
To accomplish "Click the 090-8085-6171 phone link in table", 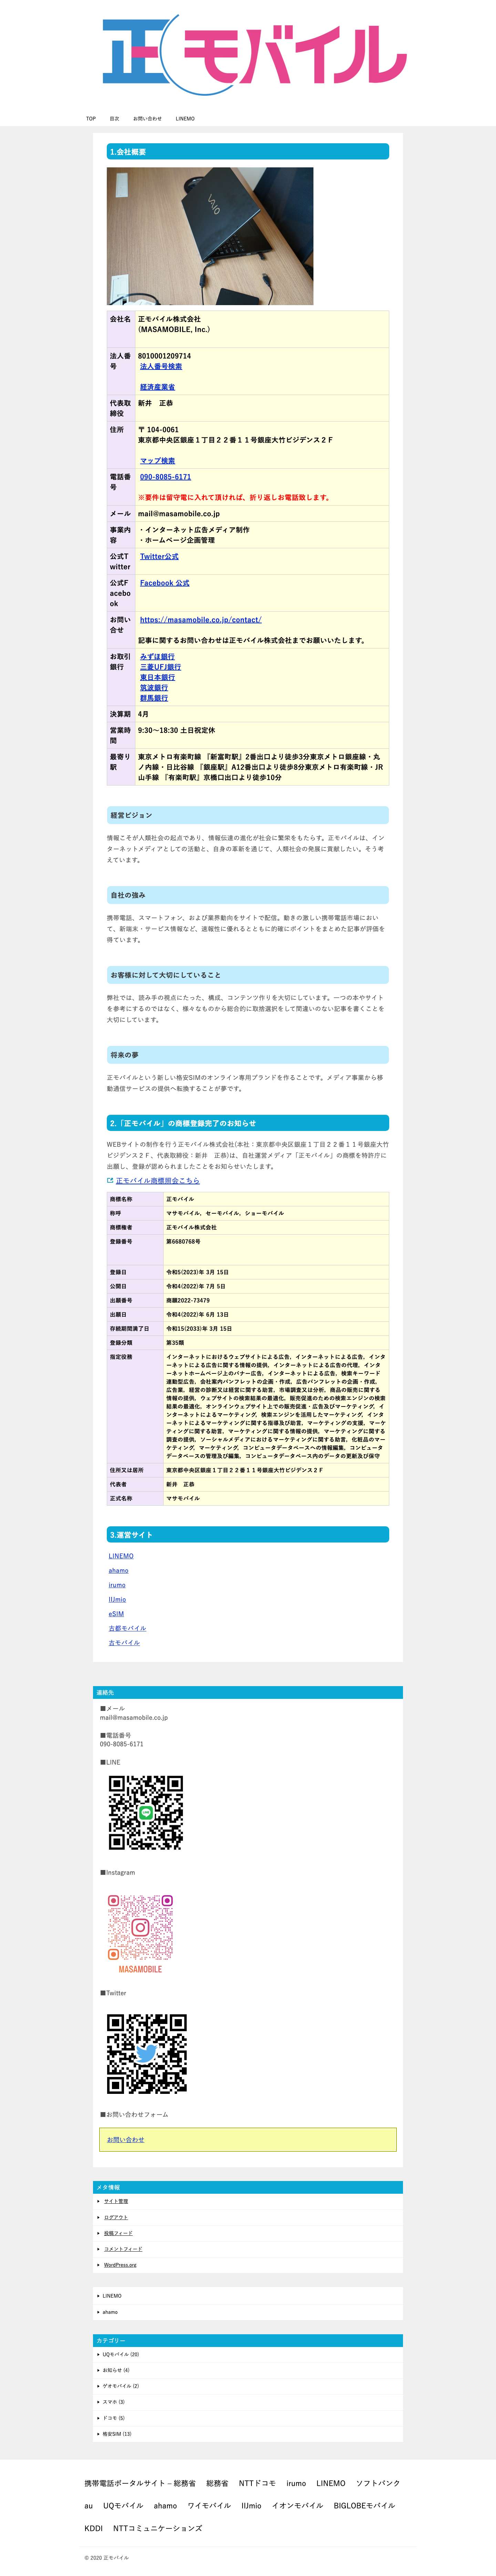I will (165, 477).
